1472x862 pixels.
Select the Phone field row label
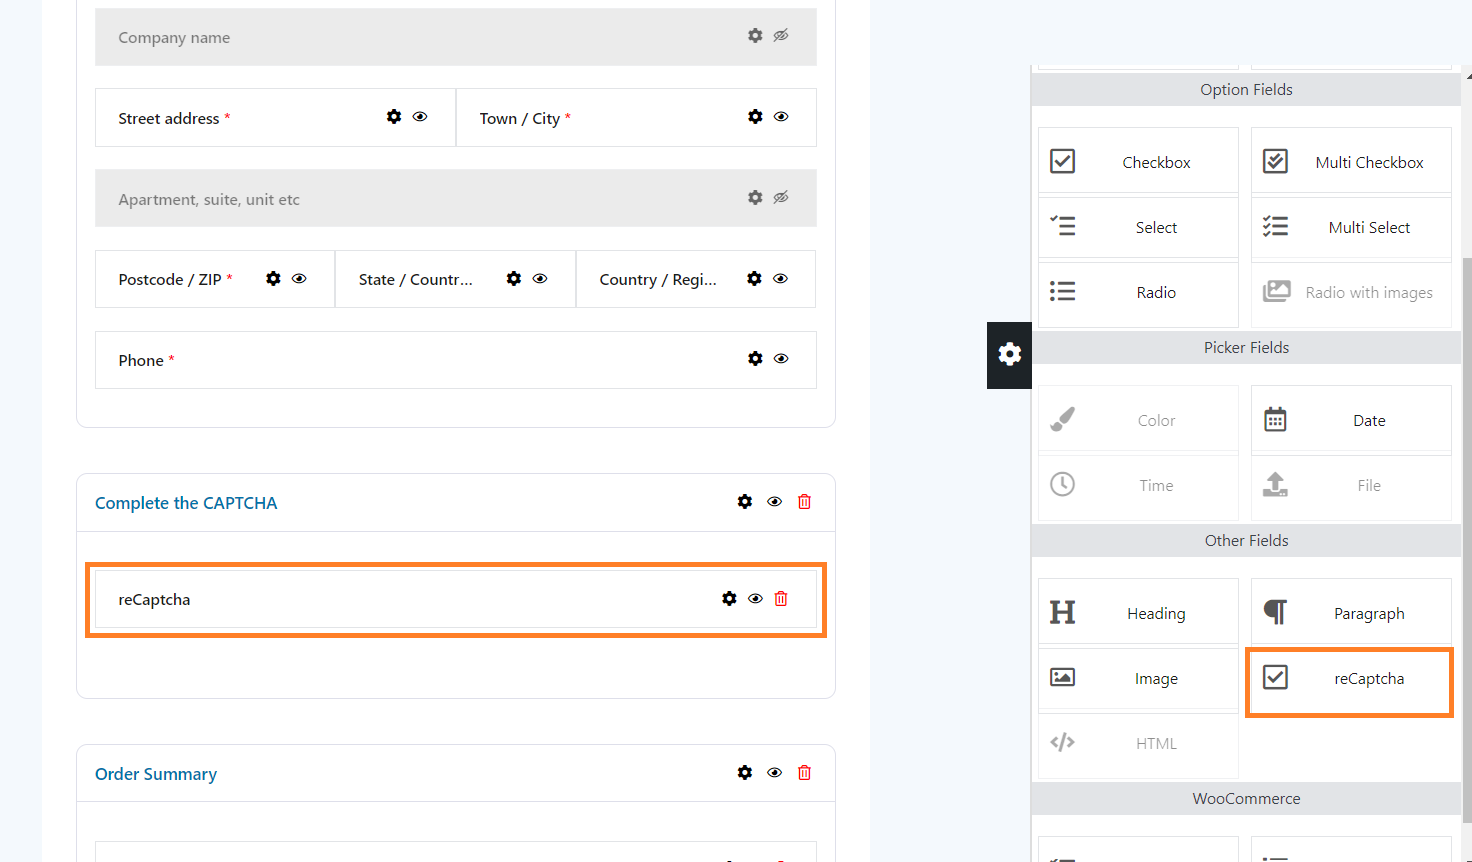[141, 360]
